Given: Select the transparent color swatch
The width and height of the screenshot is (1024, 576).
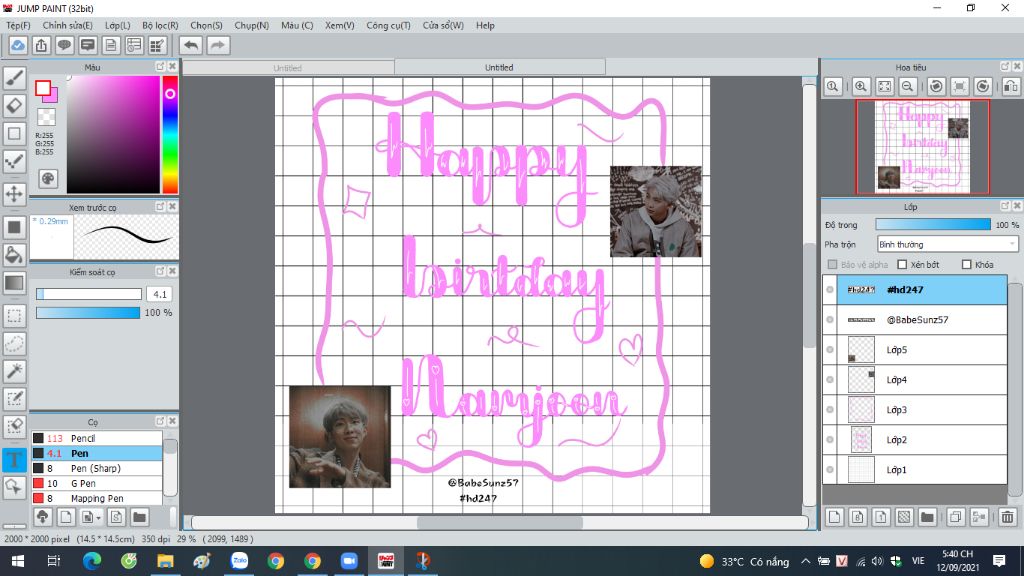Looking at the screenshot, I should pyautogui.click(x=46, y=117).
